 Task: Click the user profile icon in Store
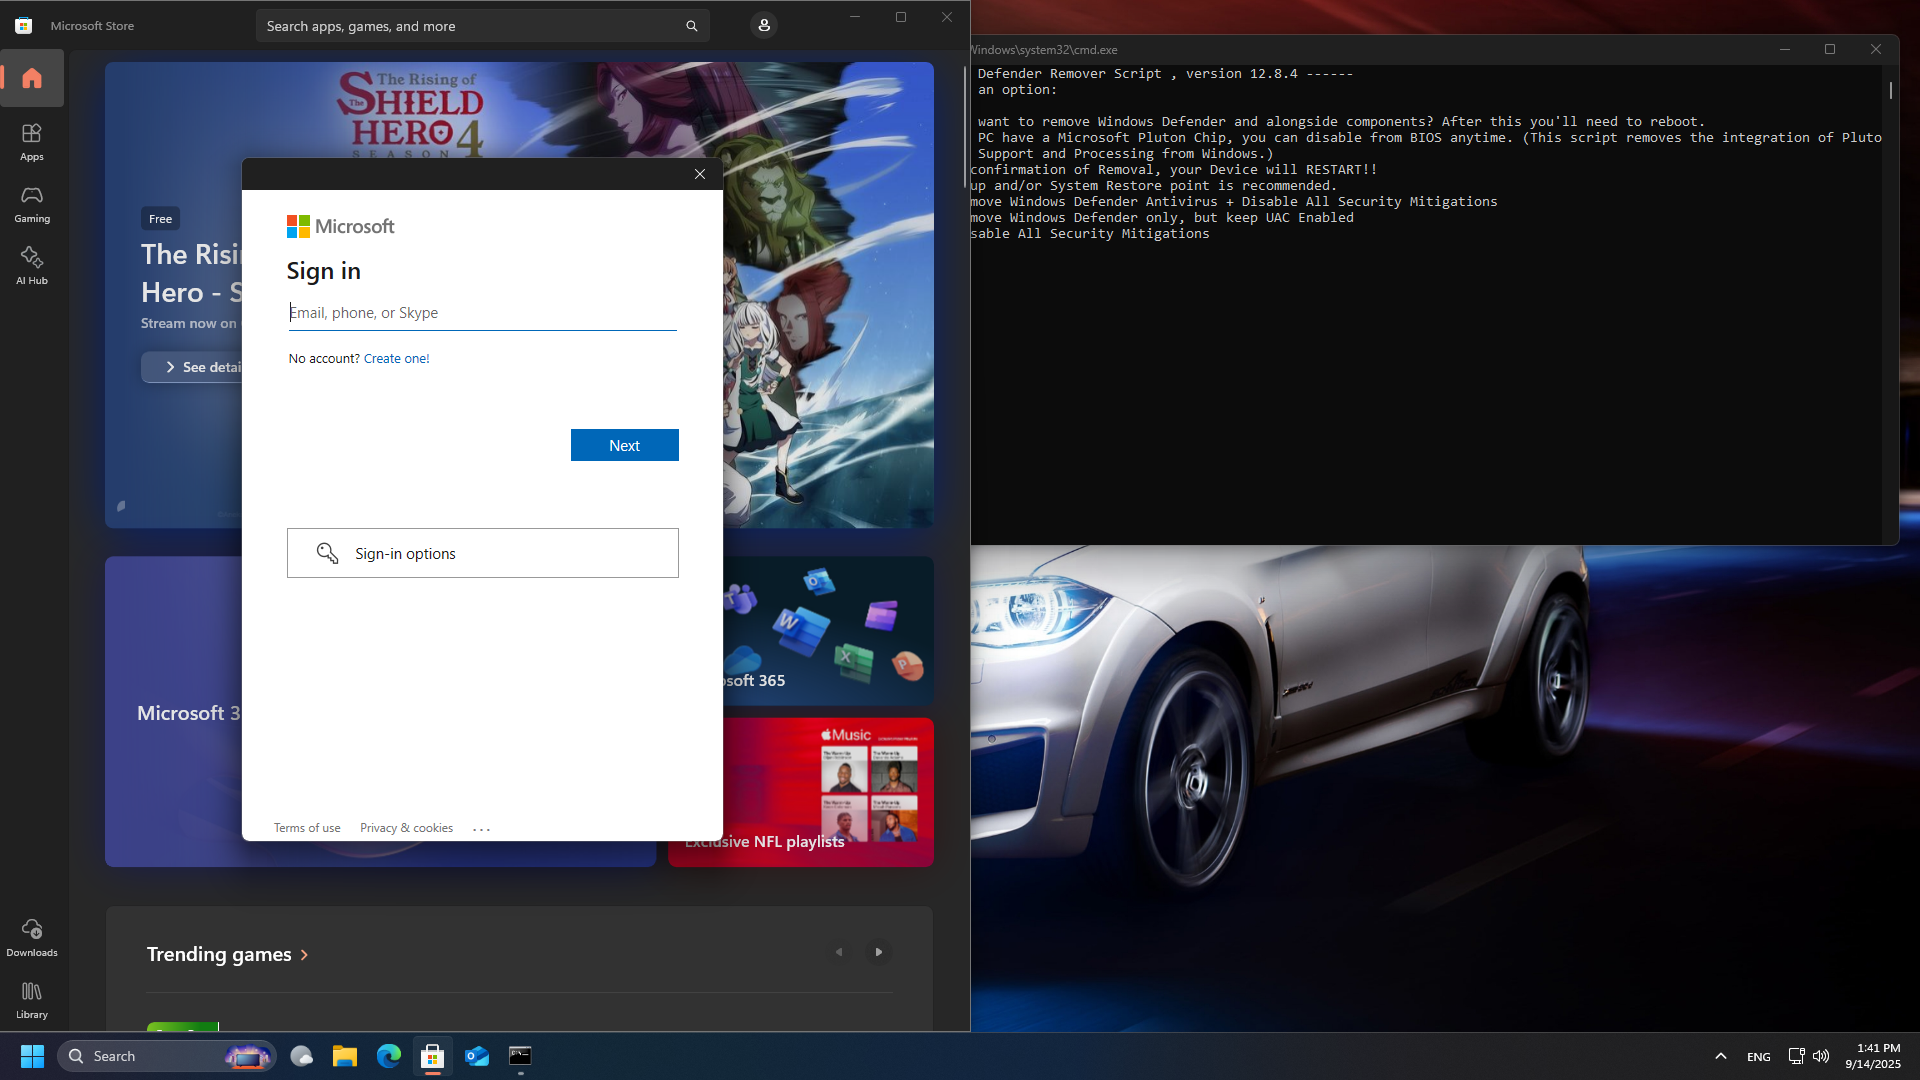point(764,25)
